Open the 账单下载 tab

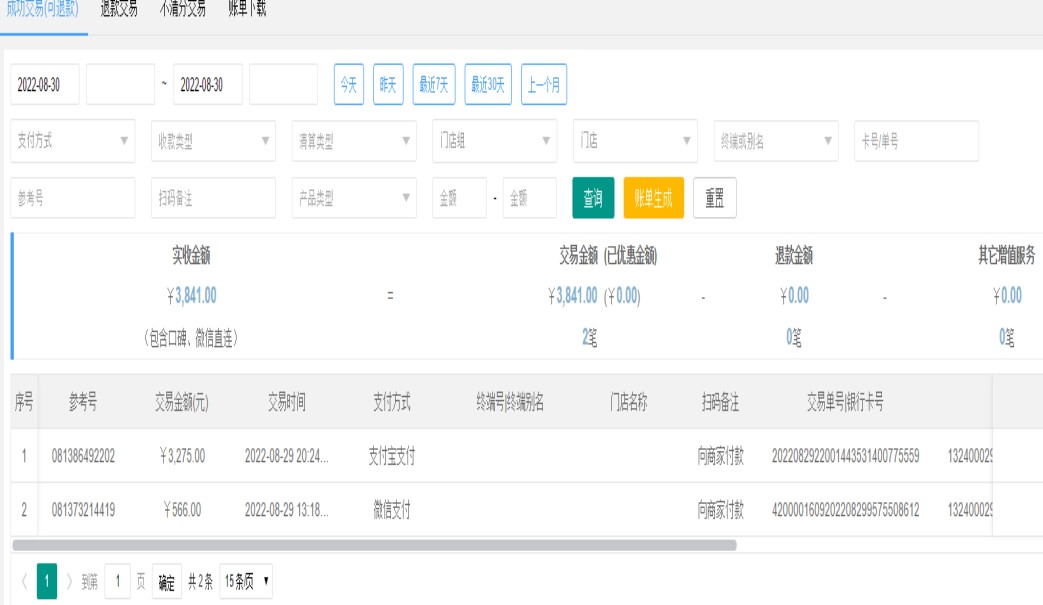246,10
